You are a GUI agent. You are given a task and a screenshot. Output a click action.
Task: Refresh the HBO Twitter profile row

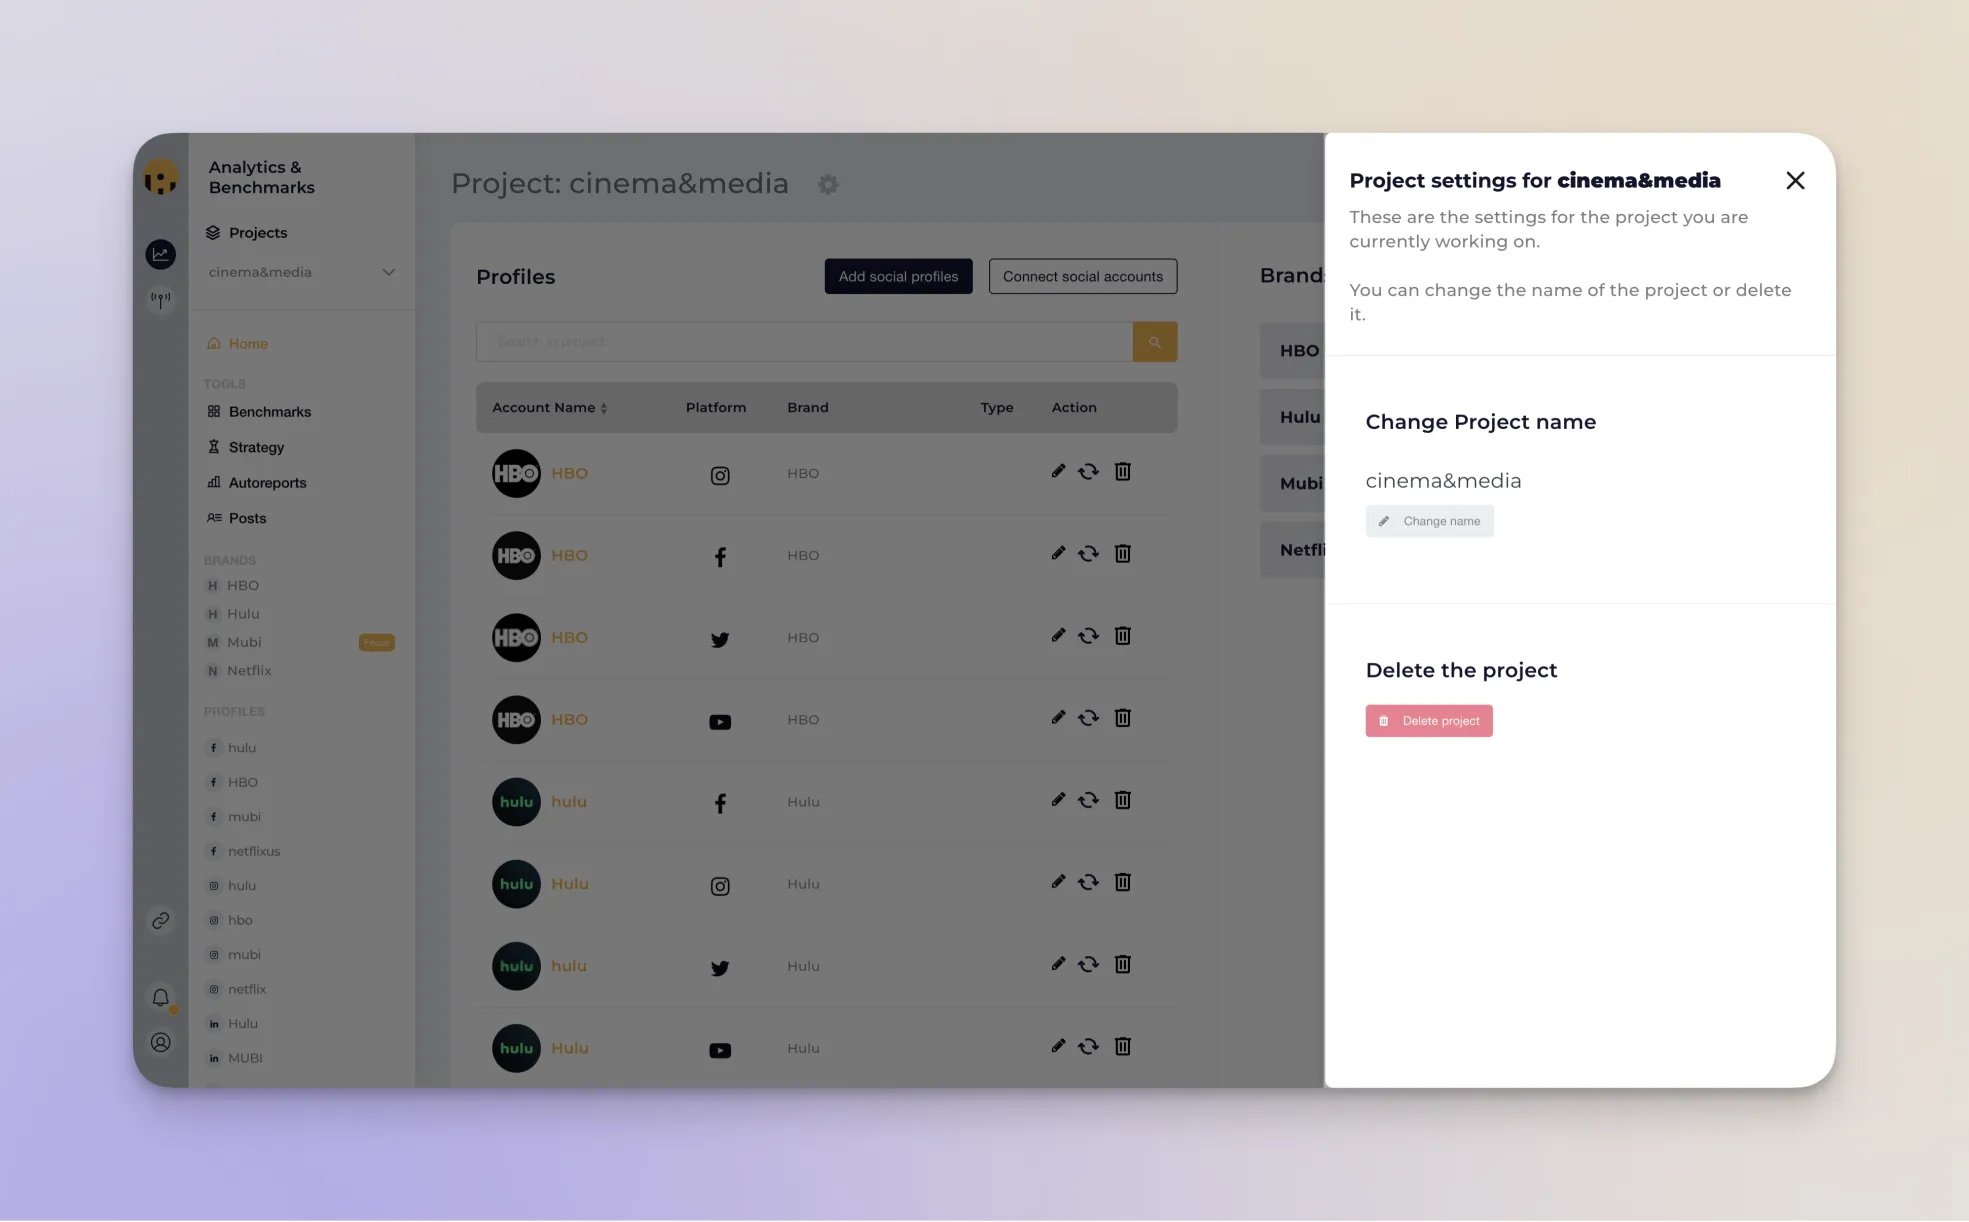click(x=1088, y=635)
